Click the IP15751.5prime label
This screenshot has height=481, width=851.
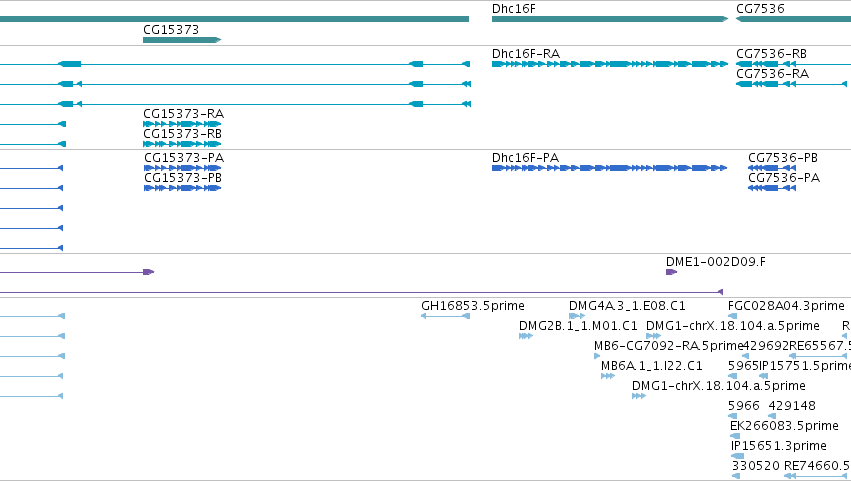pos(804,366)
